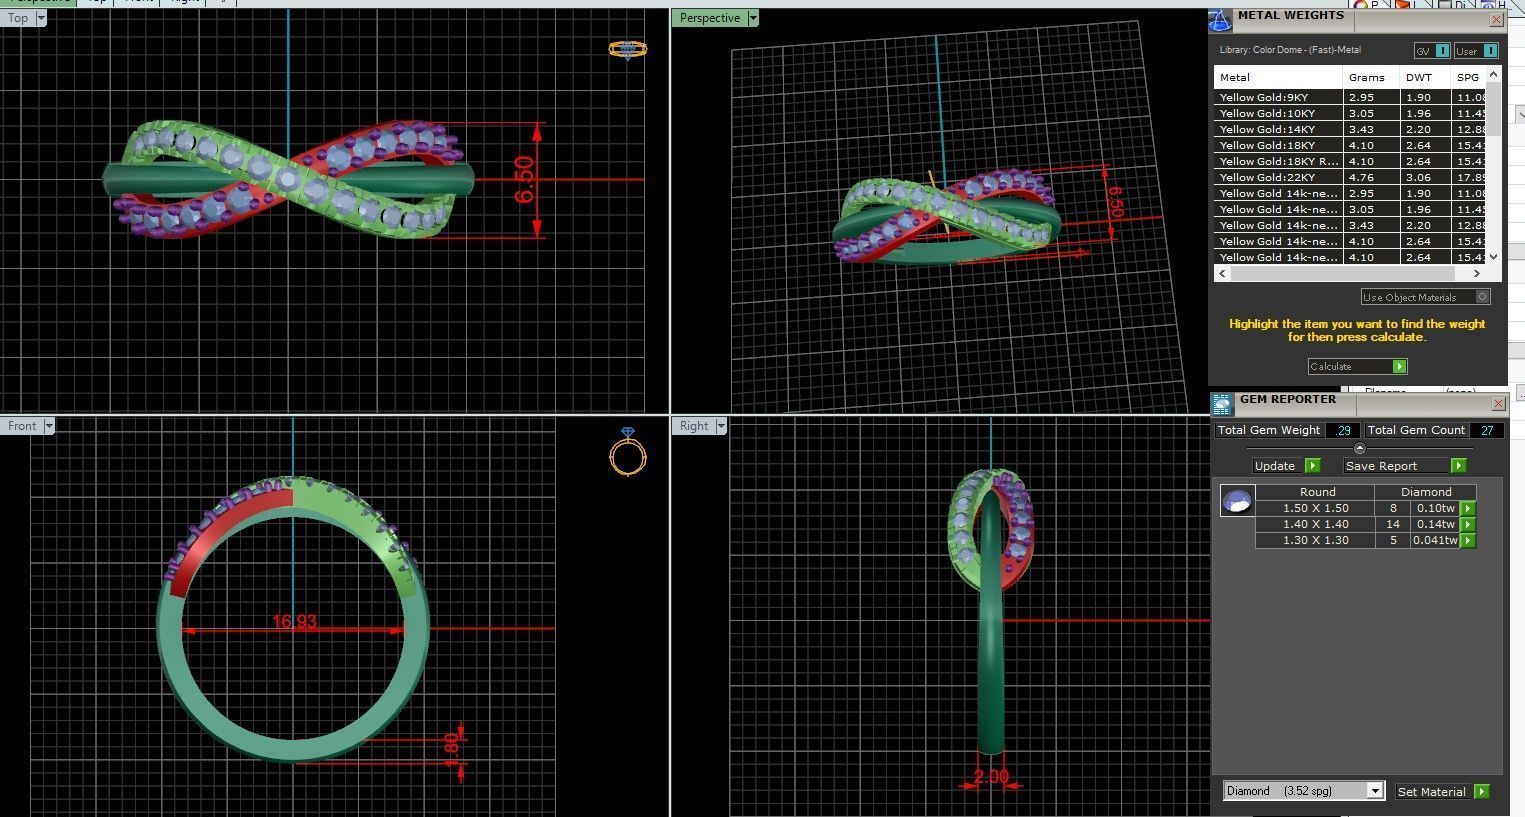Click 1.50 X 1.50 gem size cell

point(1315,508)
